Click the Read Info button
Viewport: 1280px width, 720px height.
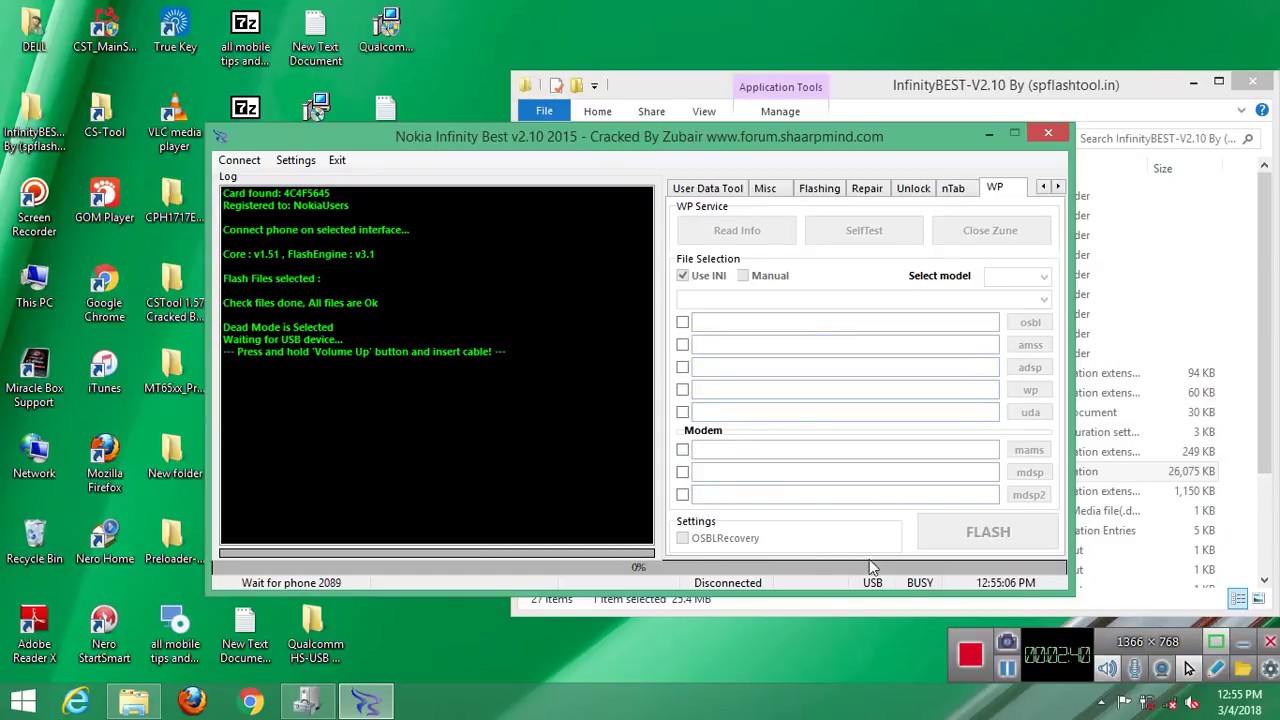[x=737, y=230]
